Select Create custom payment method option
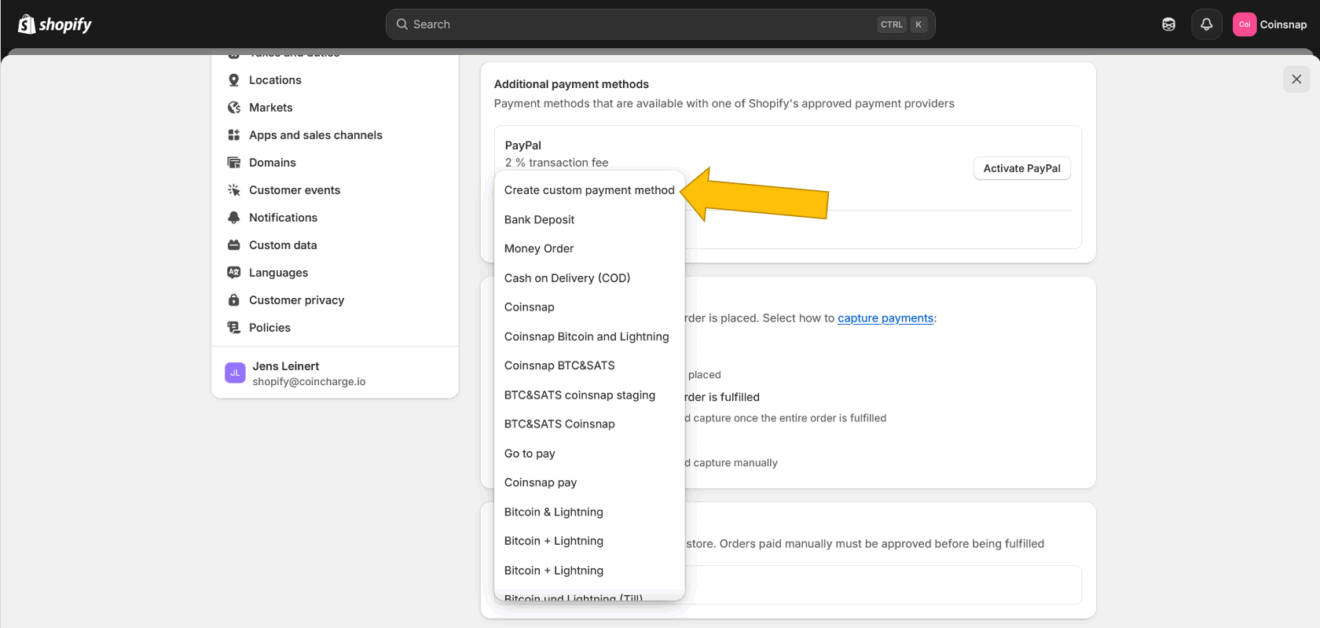 coord(589,190)
